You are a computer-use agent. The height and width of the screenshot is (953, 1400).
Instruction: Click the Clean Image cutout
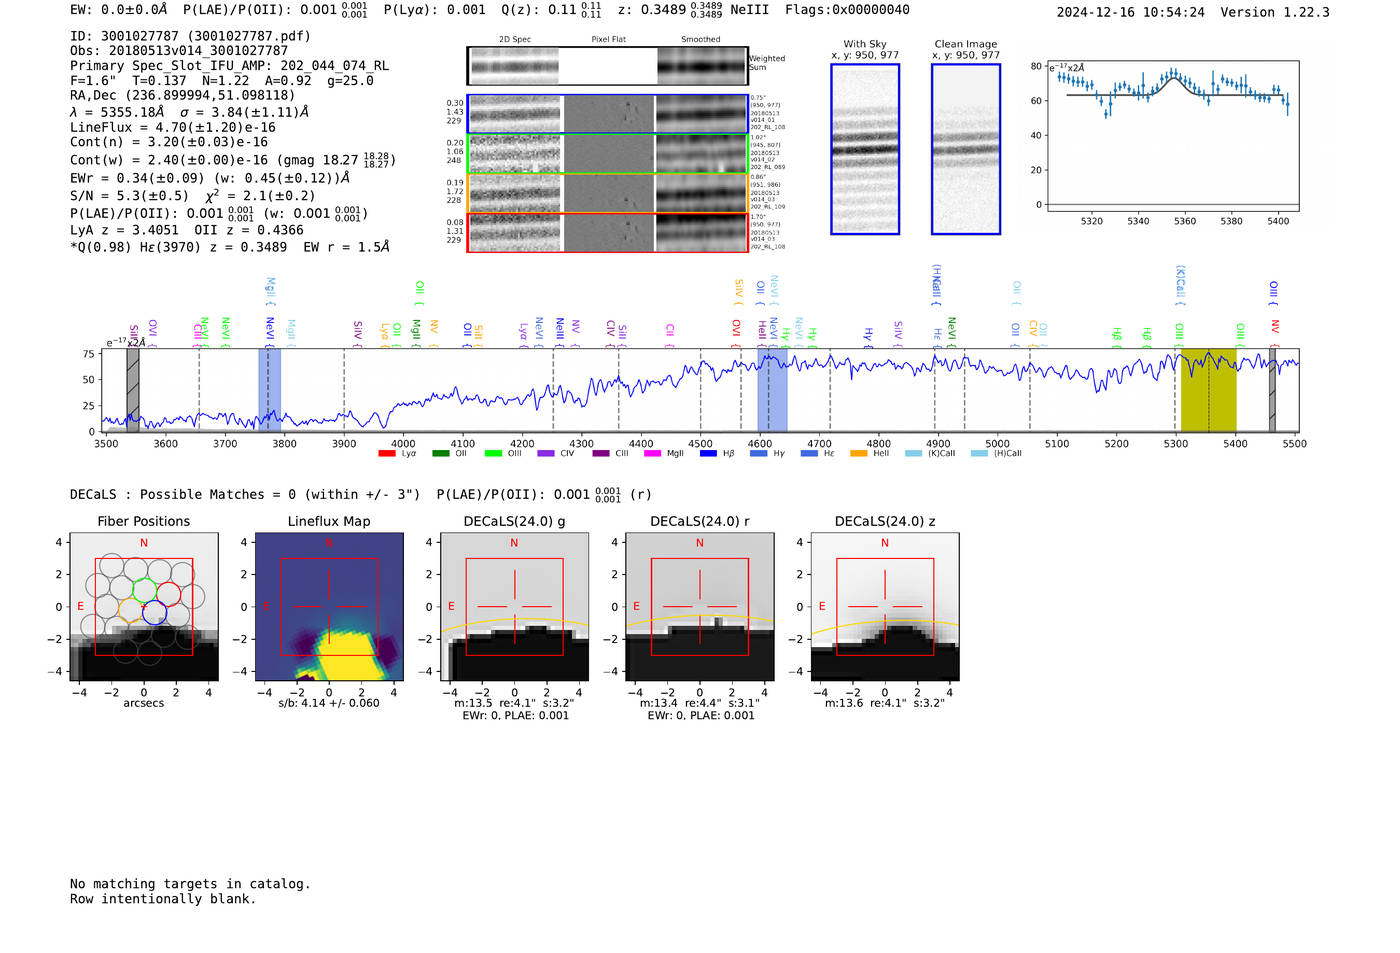[x=966, y=149]
